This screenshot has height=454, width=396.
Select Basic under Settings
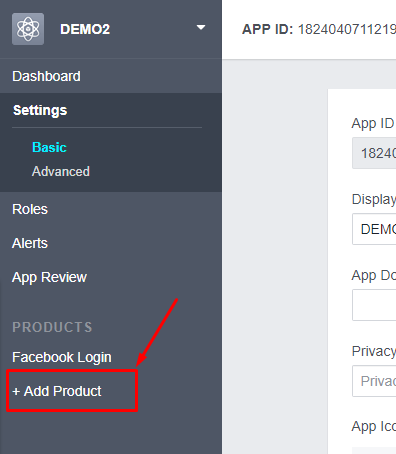[49, 147]
